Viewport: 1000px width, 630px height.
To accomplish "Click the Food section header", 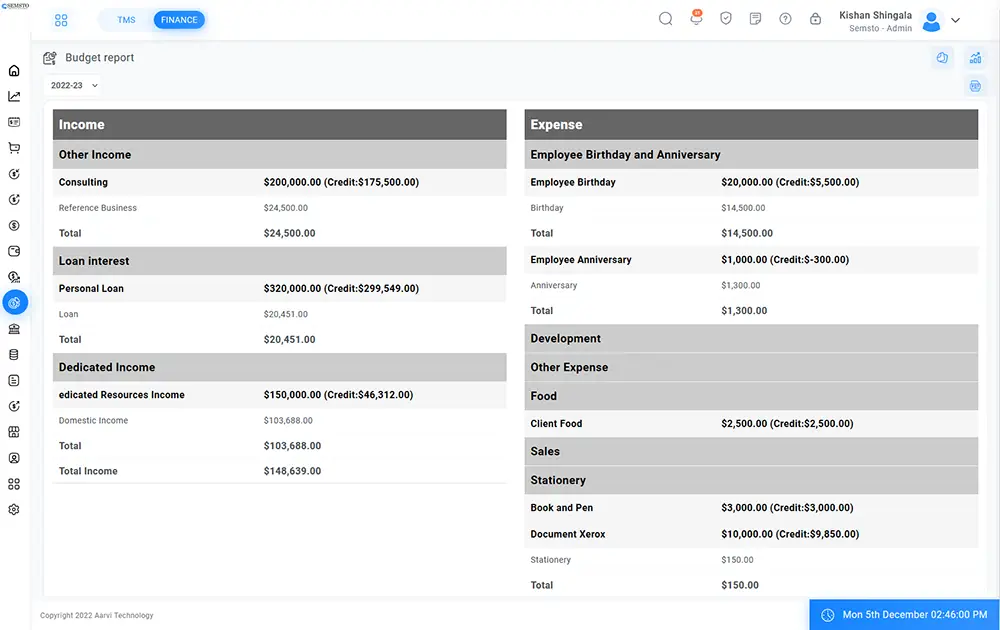I will tap(751, 396).
